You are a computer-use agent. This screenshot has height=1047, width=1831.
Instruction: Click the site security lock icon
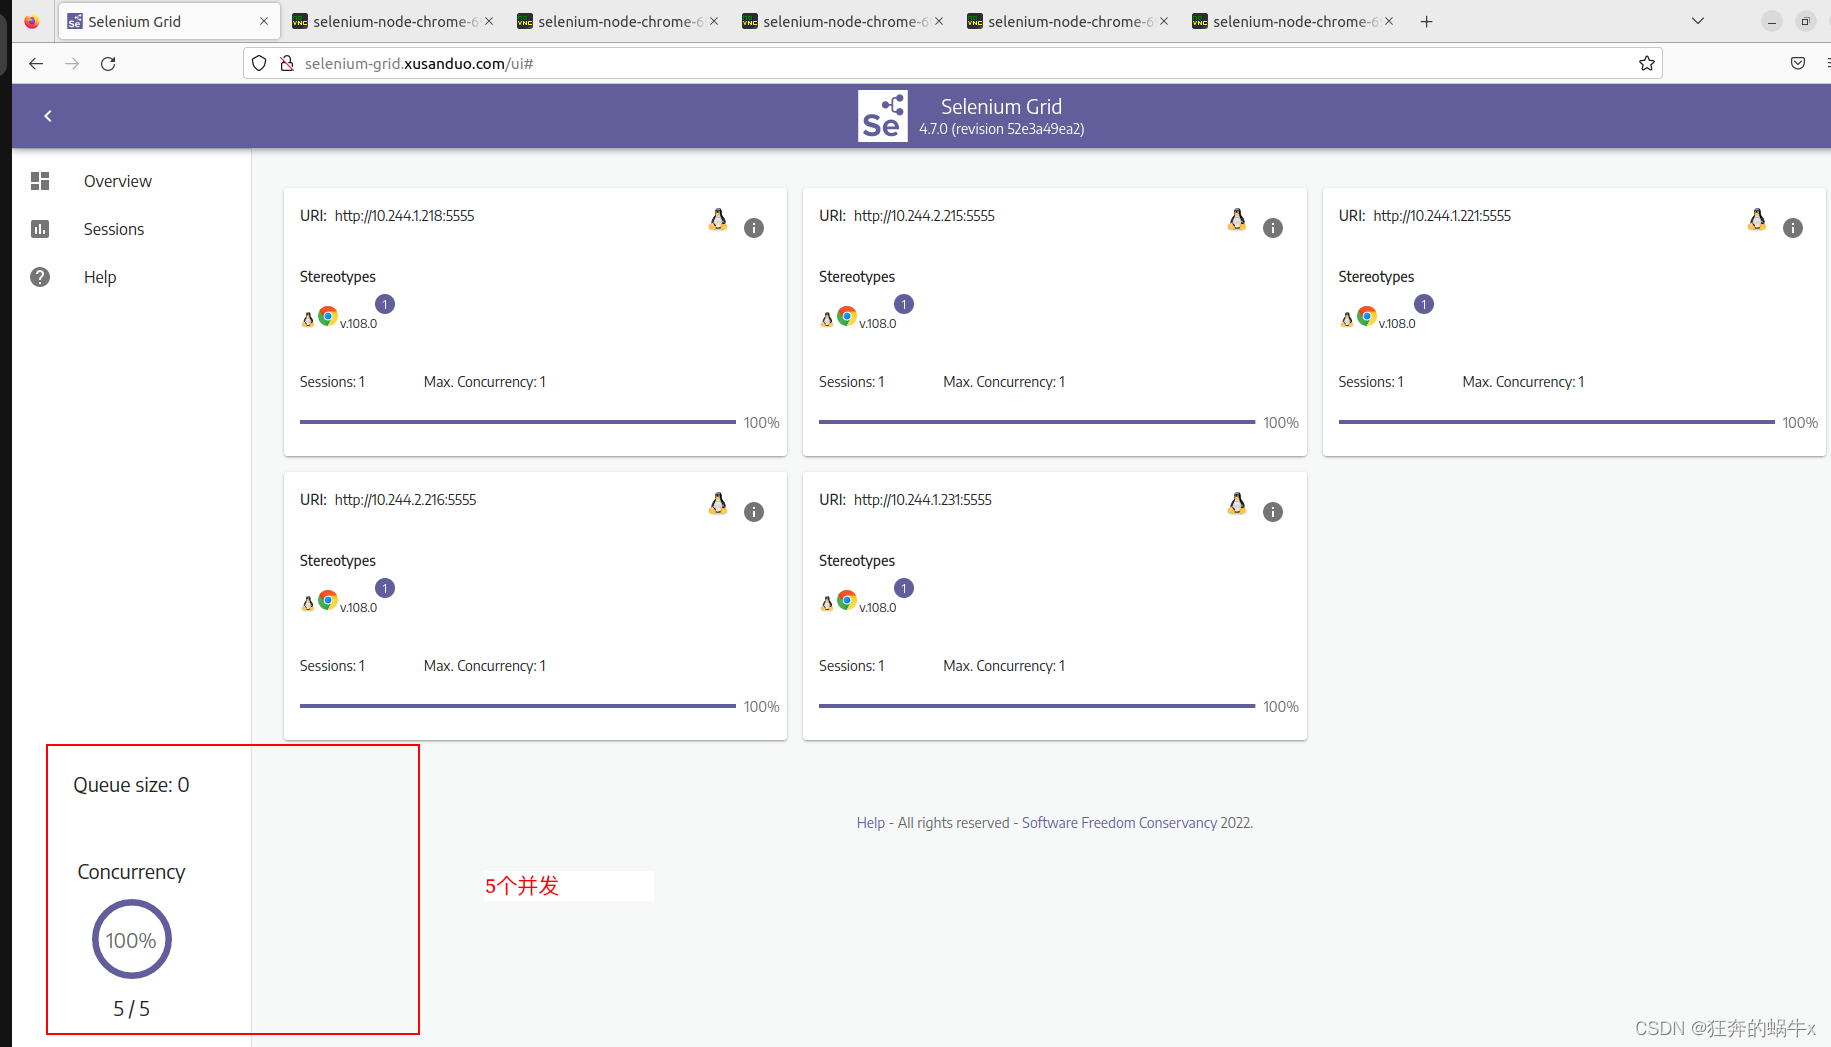[287, 63]
